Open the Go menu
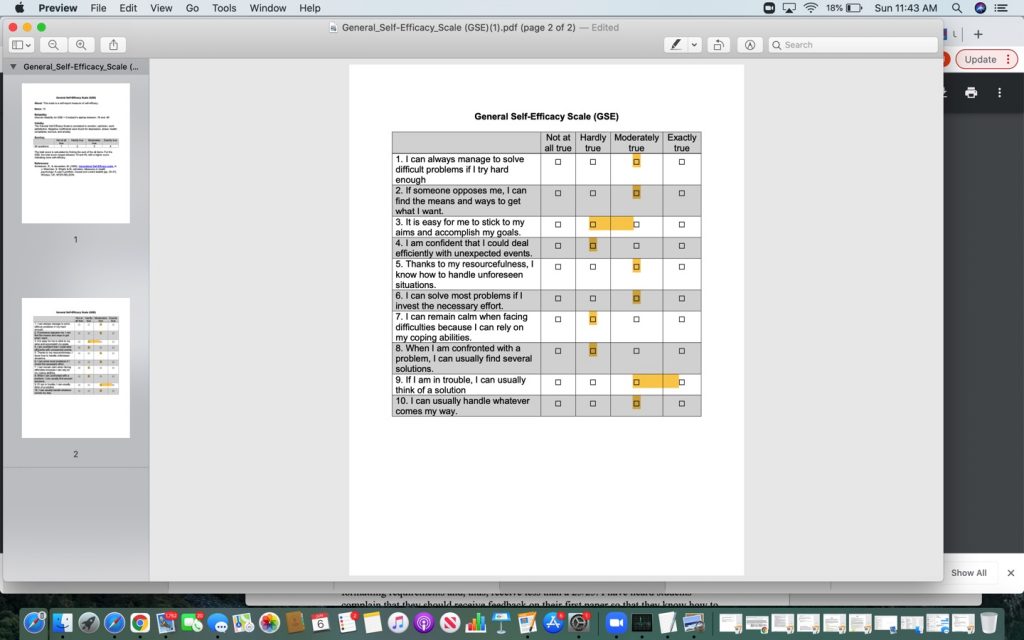 tap(192, 8)
